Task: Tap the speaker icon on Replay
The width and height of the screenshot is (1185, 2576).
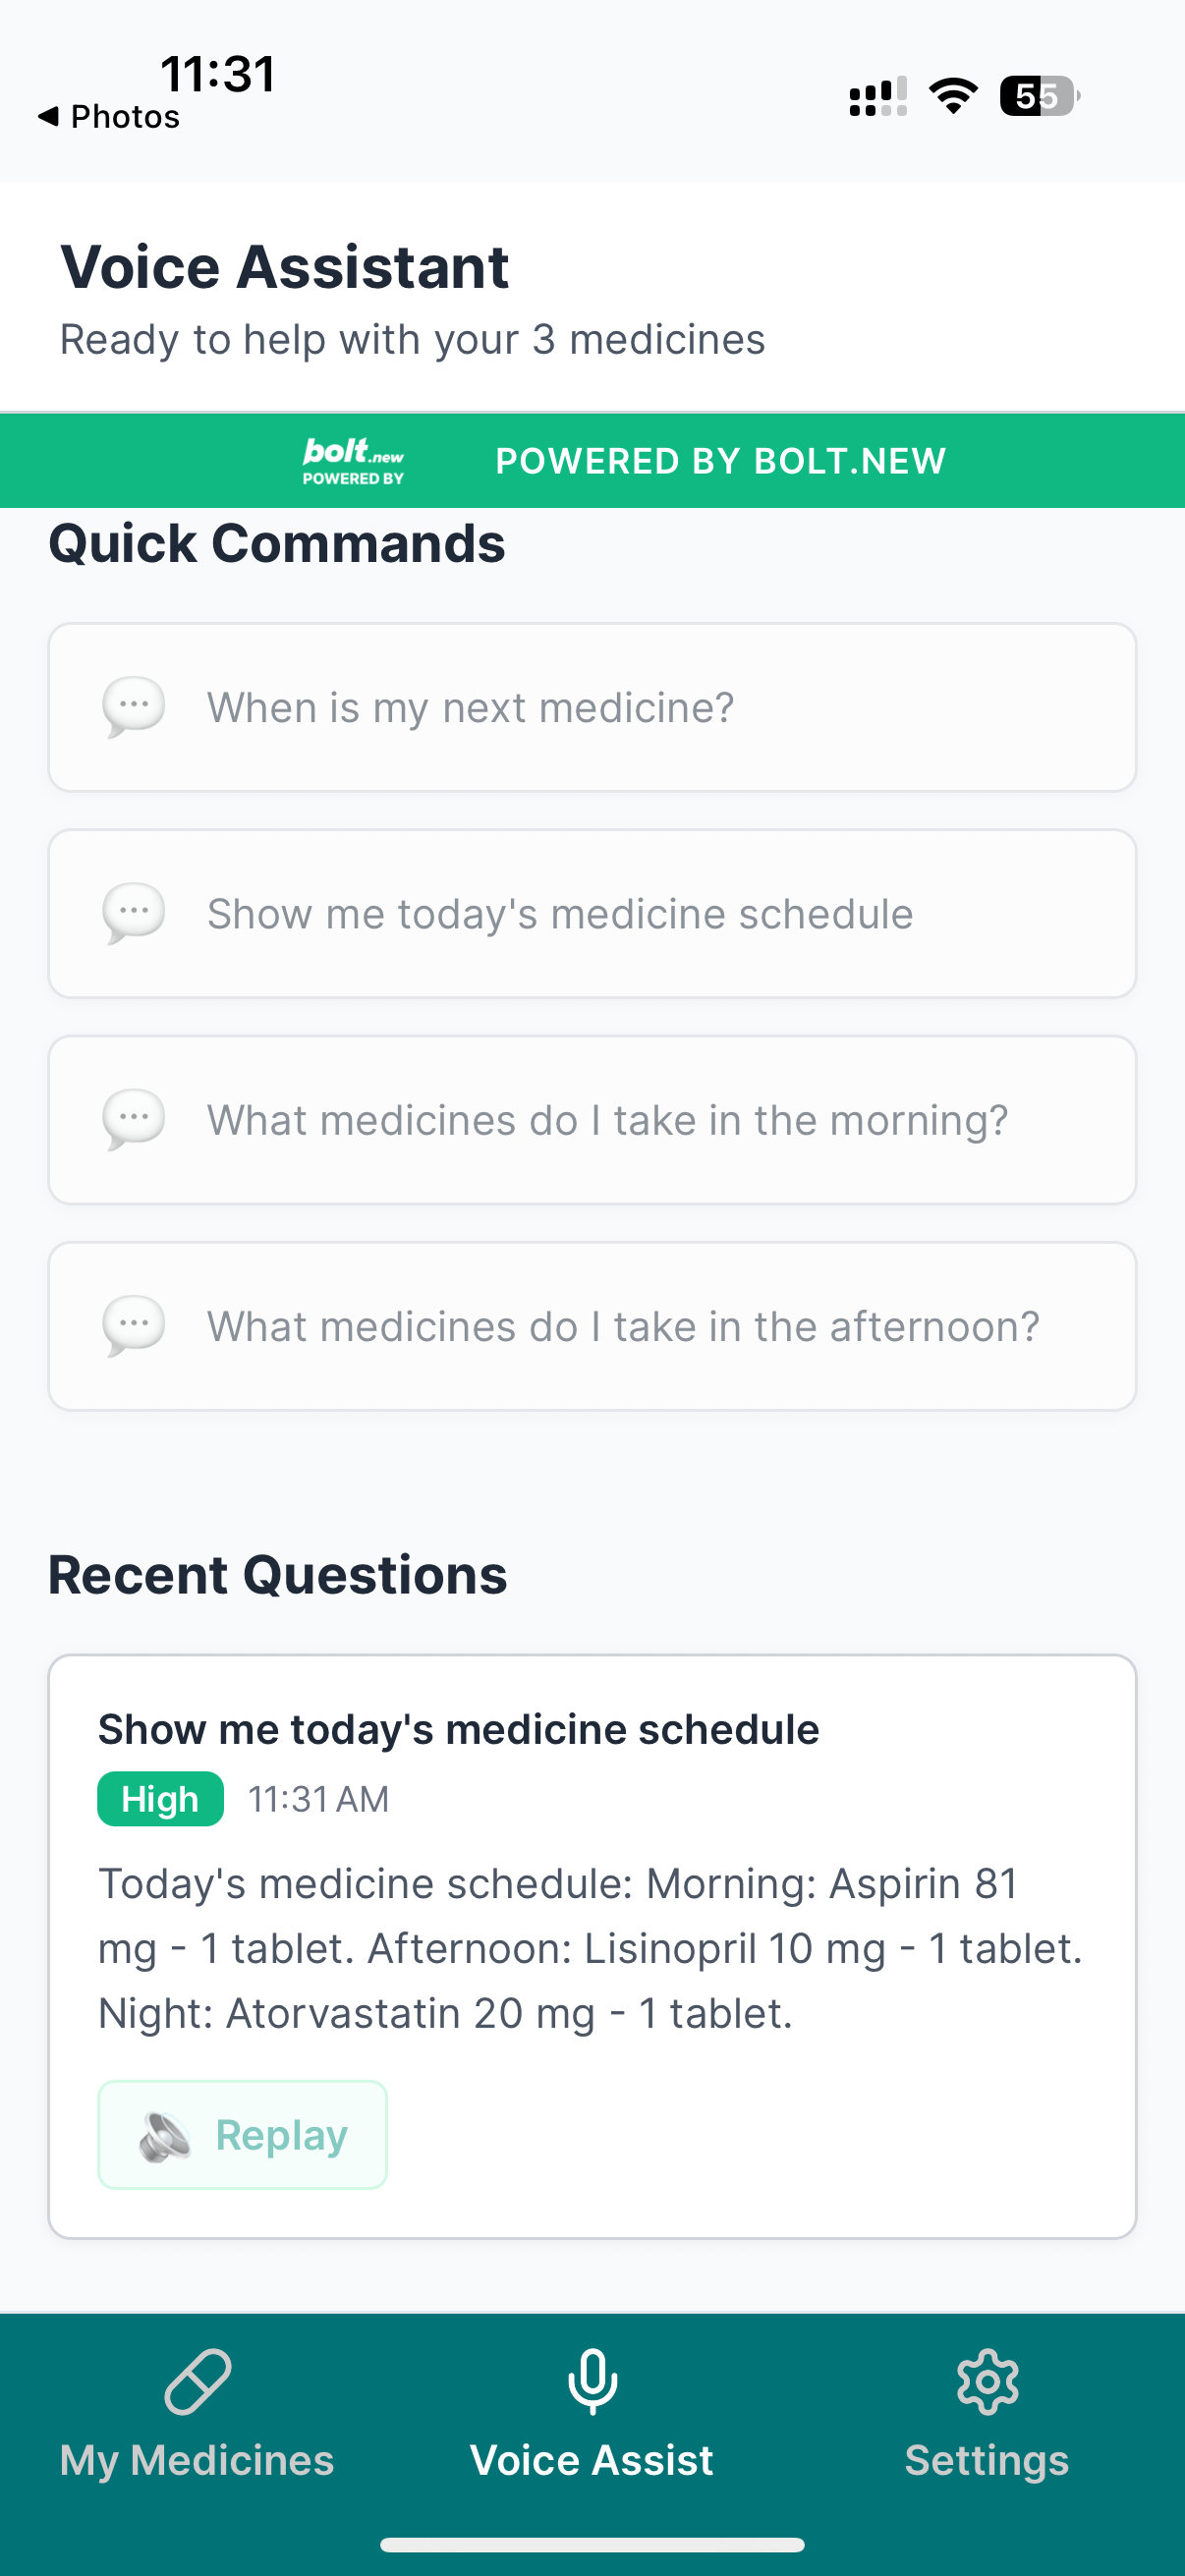Action: pos(164,2136)
